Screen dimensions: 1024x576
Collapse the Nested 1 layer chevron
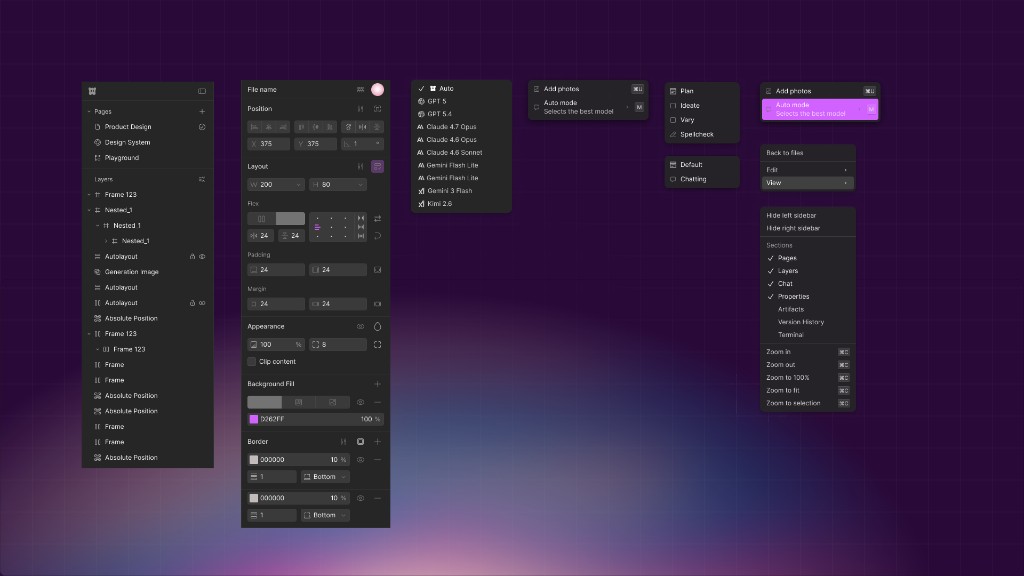(x=97, y=225)
